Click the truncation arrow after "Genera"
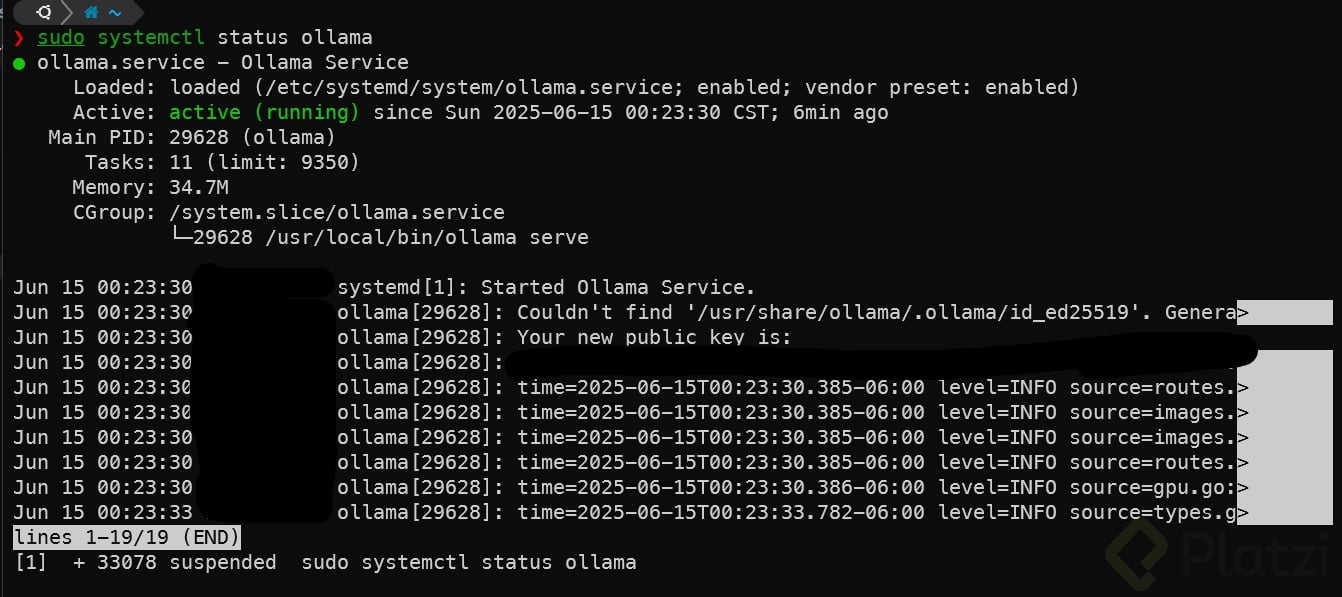This screenshot has width=1342, height=597. [1243, 313]
